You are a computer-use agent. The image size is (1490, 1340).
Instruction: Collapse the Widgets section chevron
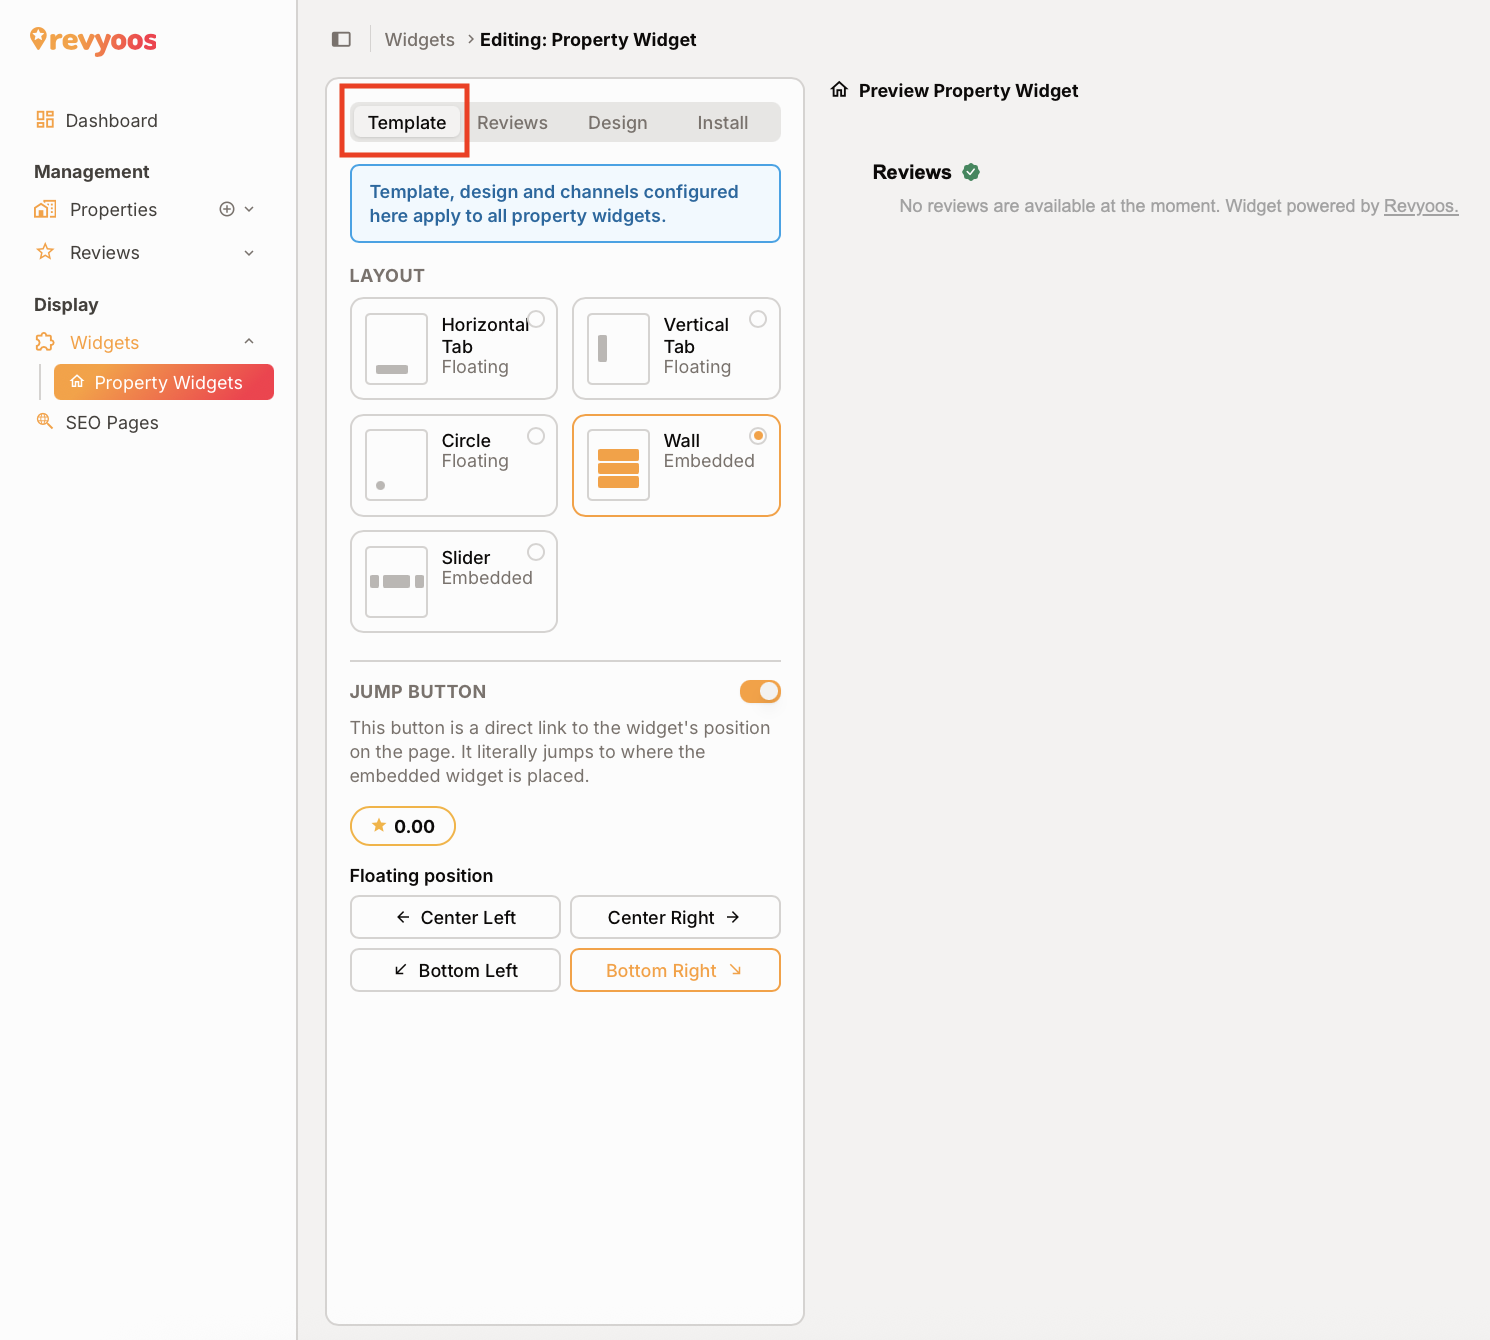[249, 342]
